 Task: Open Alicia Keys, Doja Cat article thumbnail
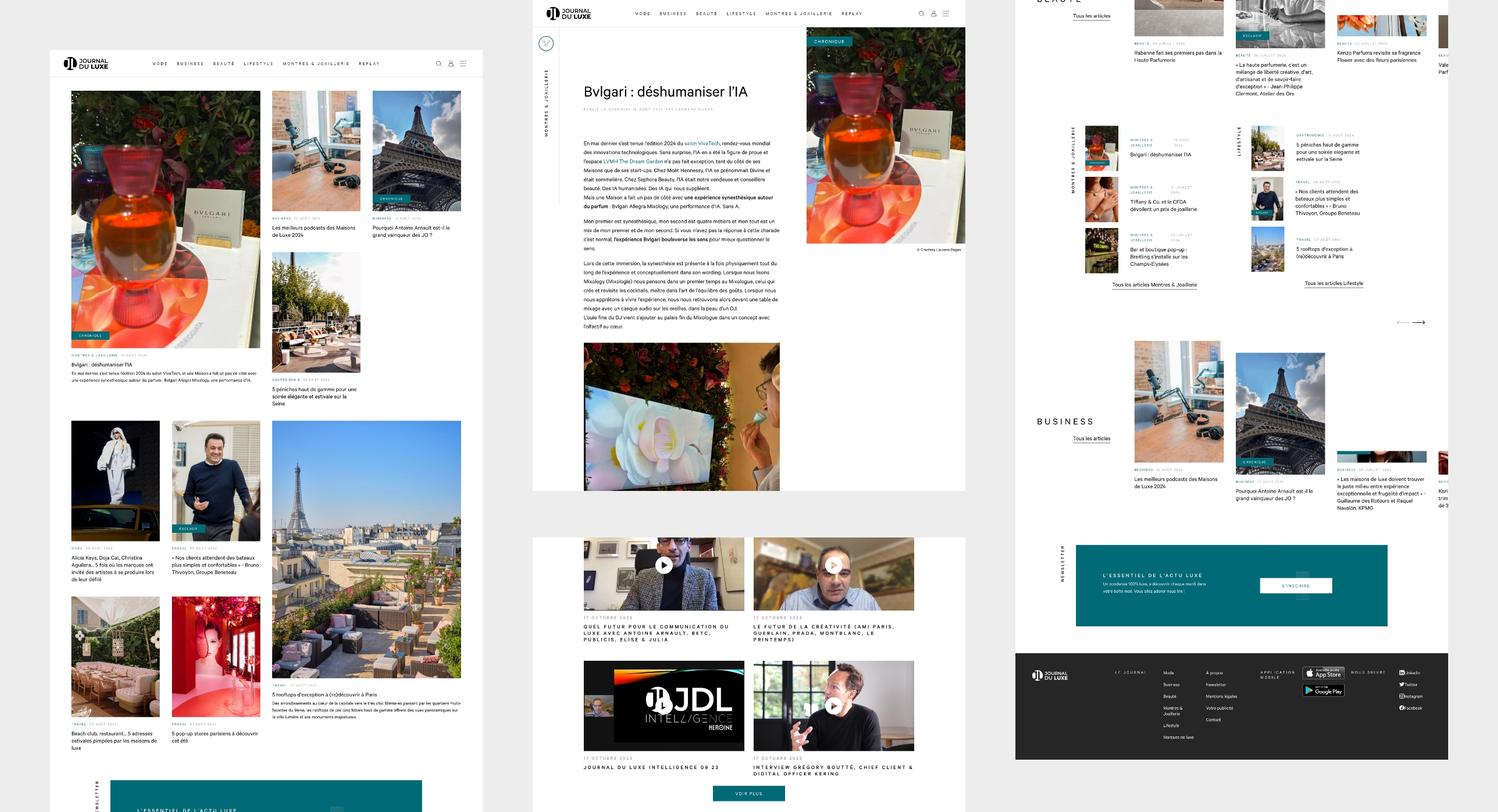115,481
